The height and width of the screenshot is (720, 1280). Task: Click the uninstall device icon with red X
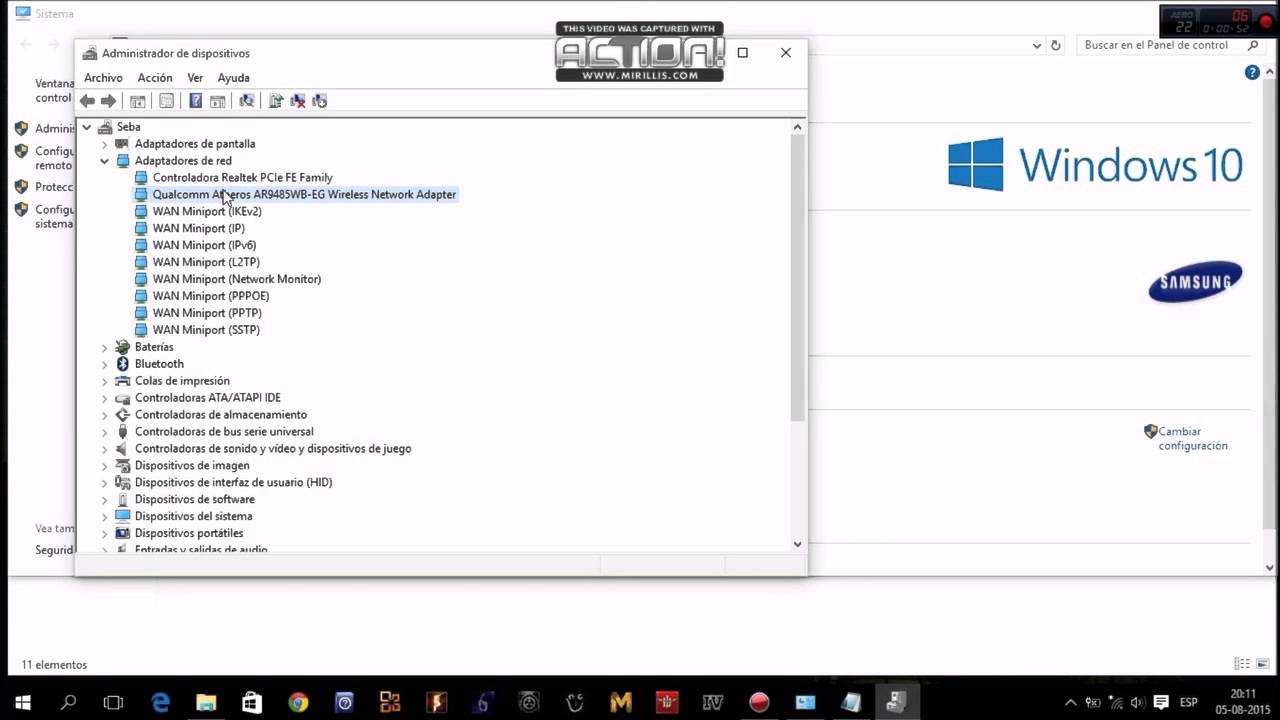(x=297, y=101)
